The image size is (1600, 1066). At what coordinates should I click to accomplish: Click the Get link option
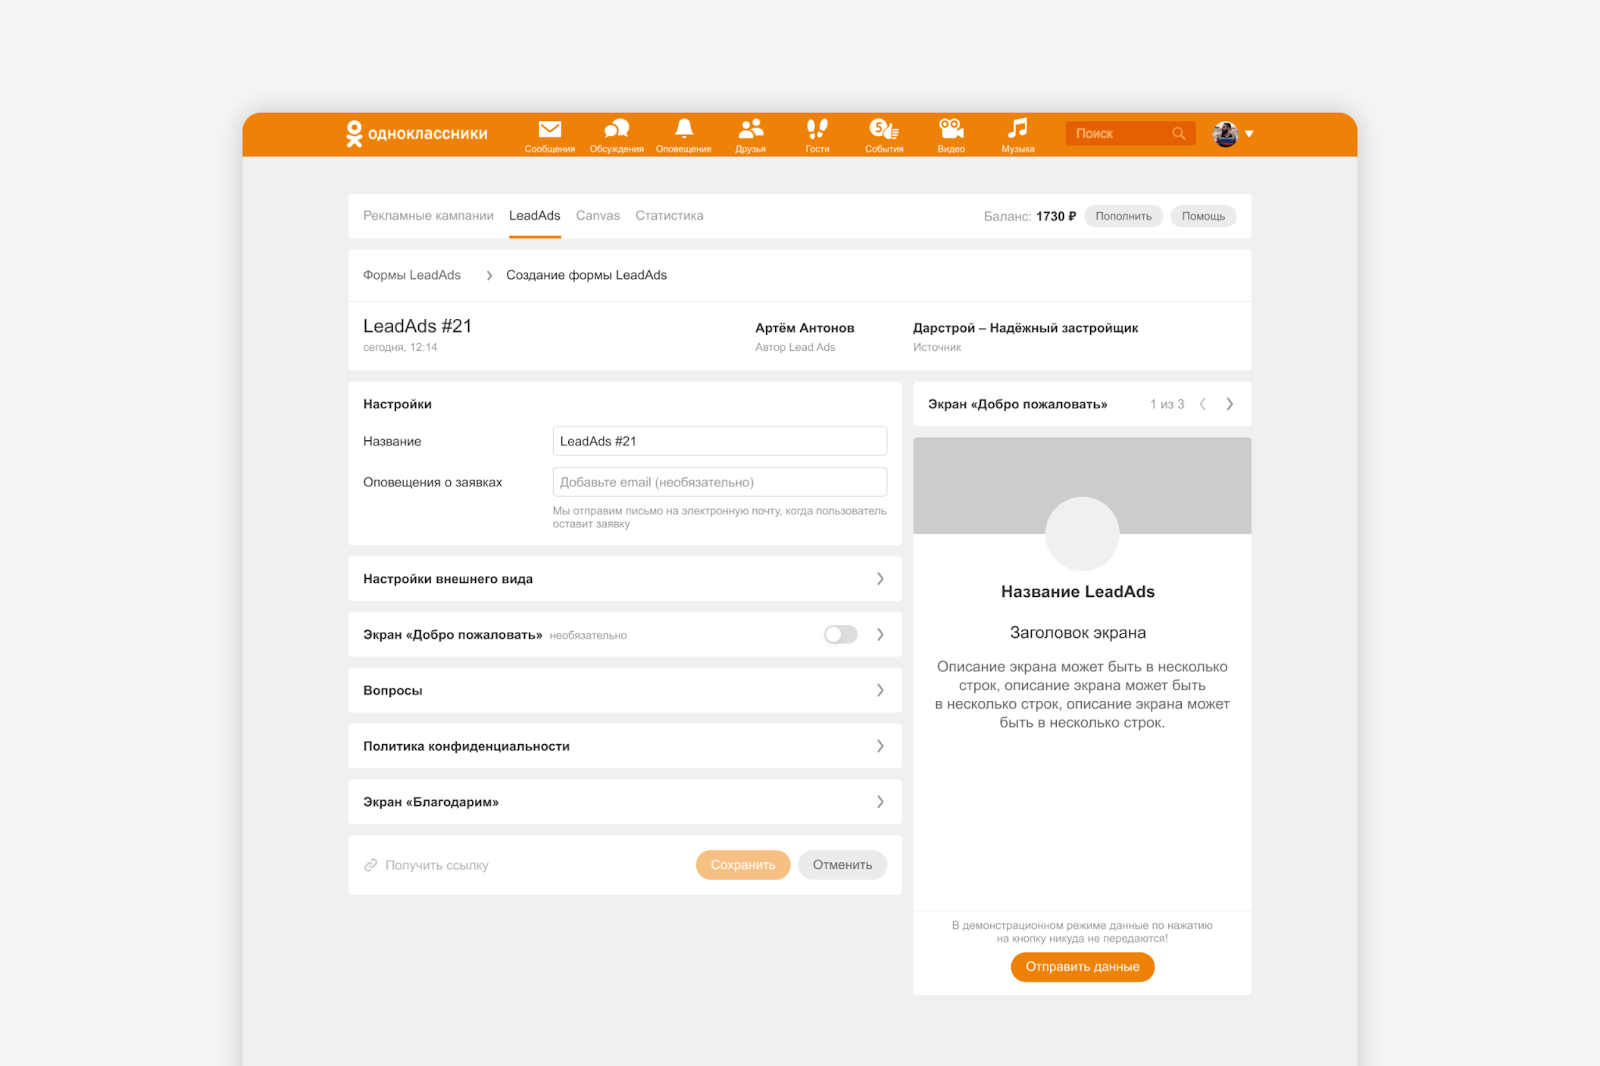click(427, 865)
